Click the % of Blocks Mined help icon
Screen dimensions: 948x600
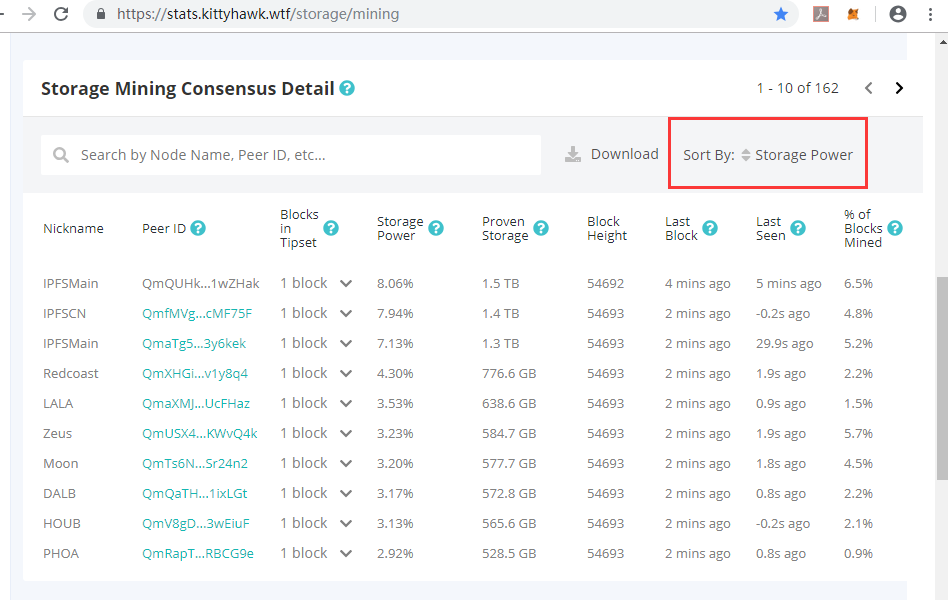(x=895, y=228)
